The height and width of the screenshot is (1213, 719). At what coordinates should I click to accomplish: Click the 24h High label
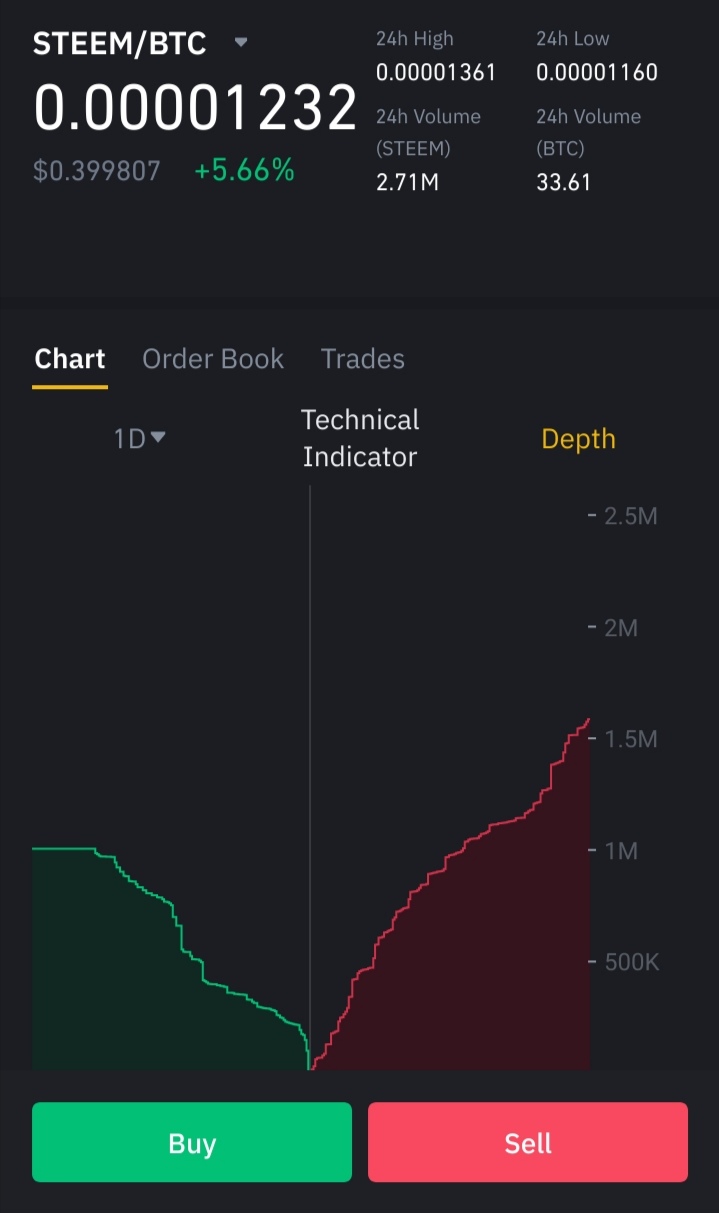tap(415, 39)
